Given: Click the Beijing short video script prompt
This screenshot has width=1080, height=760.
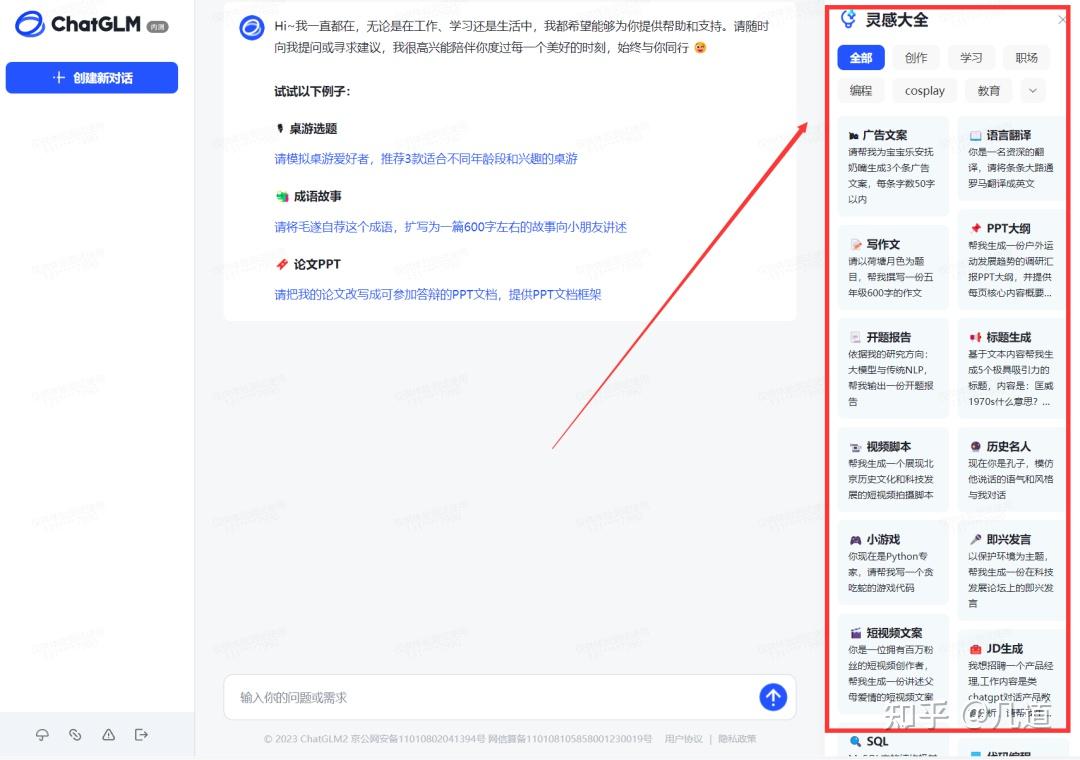Looking at the screenshot, I should (x=891, y=479).
